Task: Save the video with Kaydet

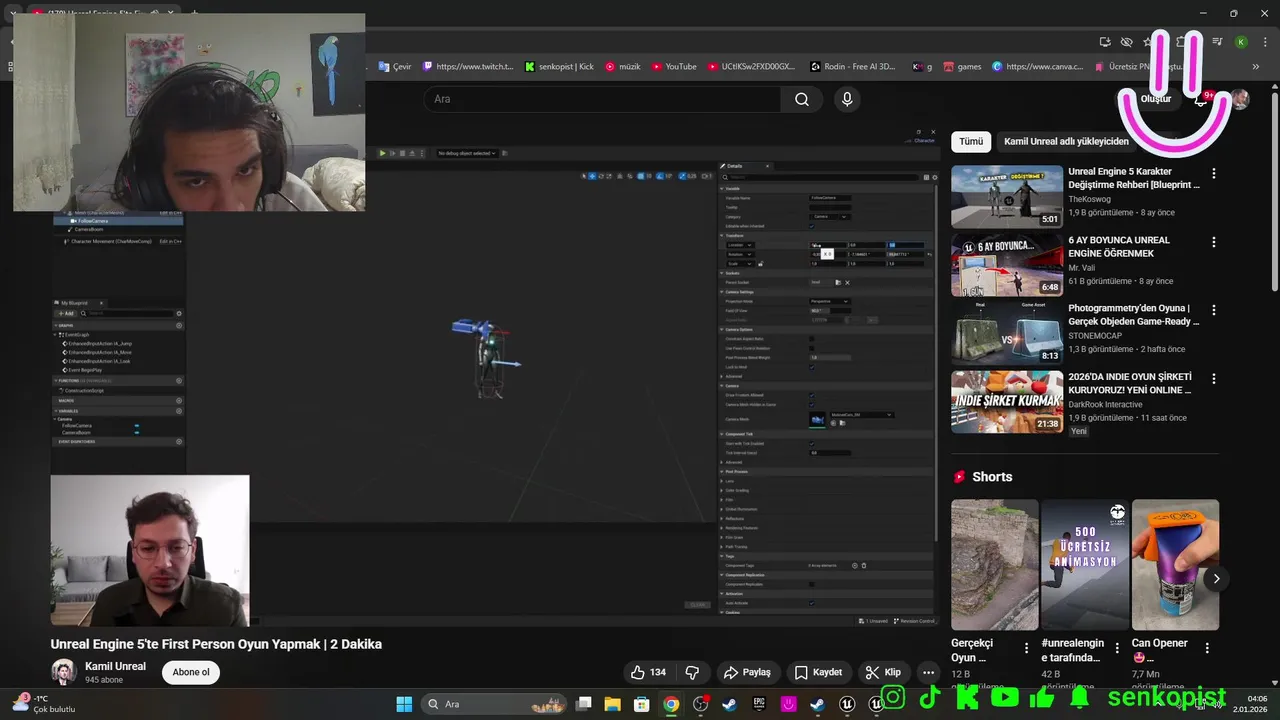Action: pos(818,672)
